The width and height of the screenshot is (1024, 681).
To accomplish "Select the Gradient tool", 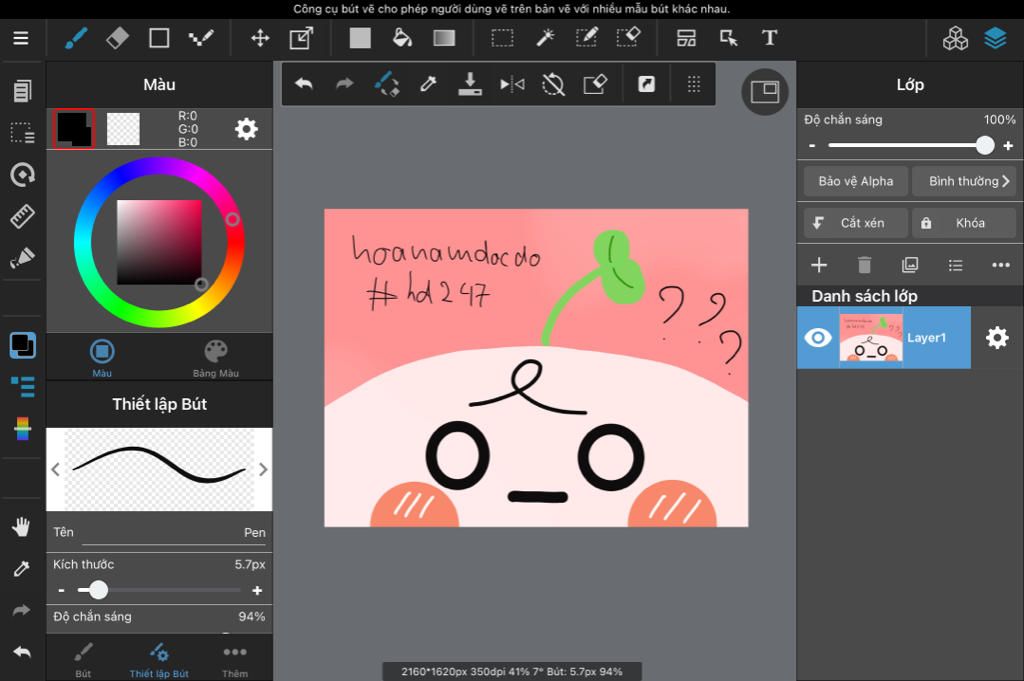I will [444, 38].
